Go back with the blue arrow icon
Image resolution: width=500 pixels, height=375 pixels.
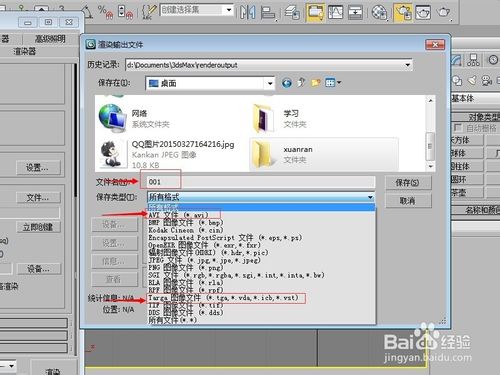pyautogui.click(x=286, y=83)
